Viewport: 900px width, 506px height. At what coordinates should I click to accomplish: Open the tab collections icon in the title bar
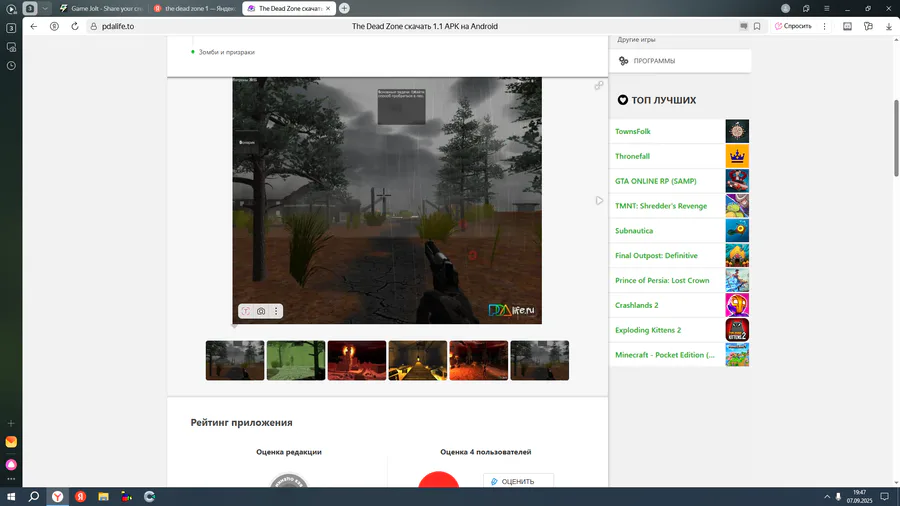coord(806,9)
